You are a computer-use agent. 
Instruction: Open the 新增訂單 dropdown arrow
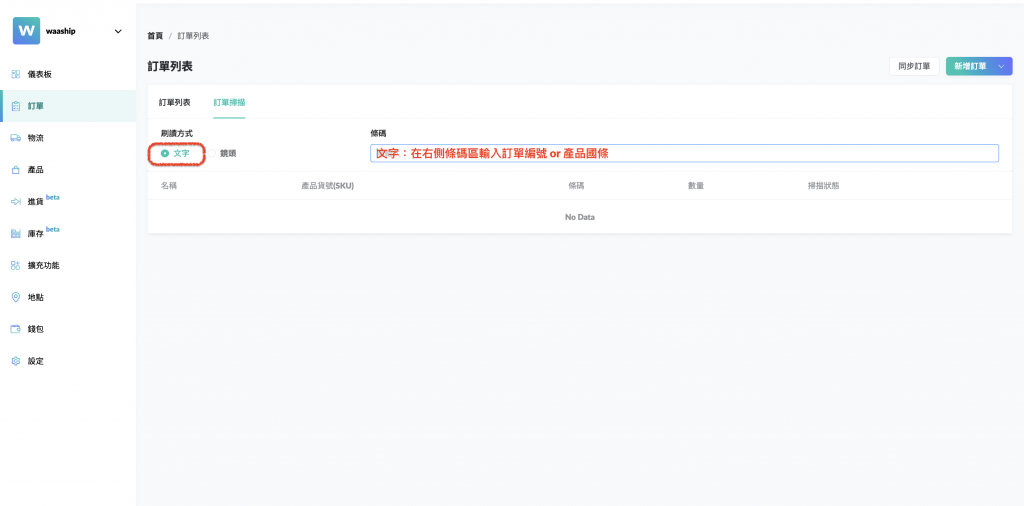click(x=1001, y=66)
